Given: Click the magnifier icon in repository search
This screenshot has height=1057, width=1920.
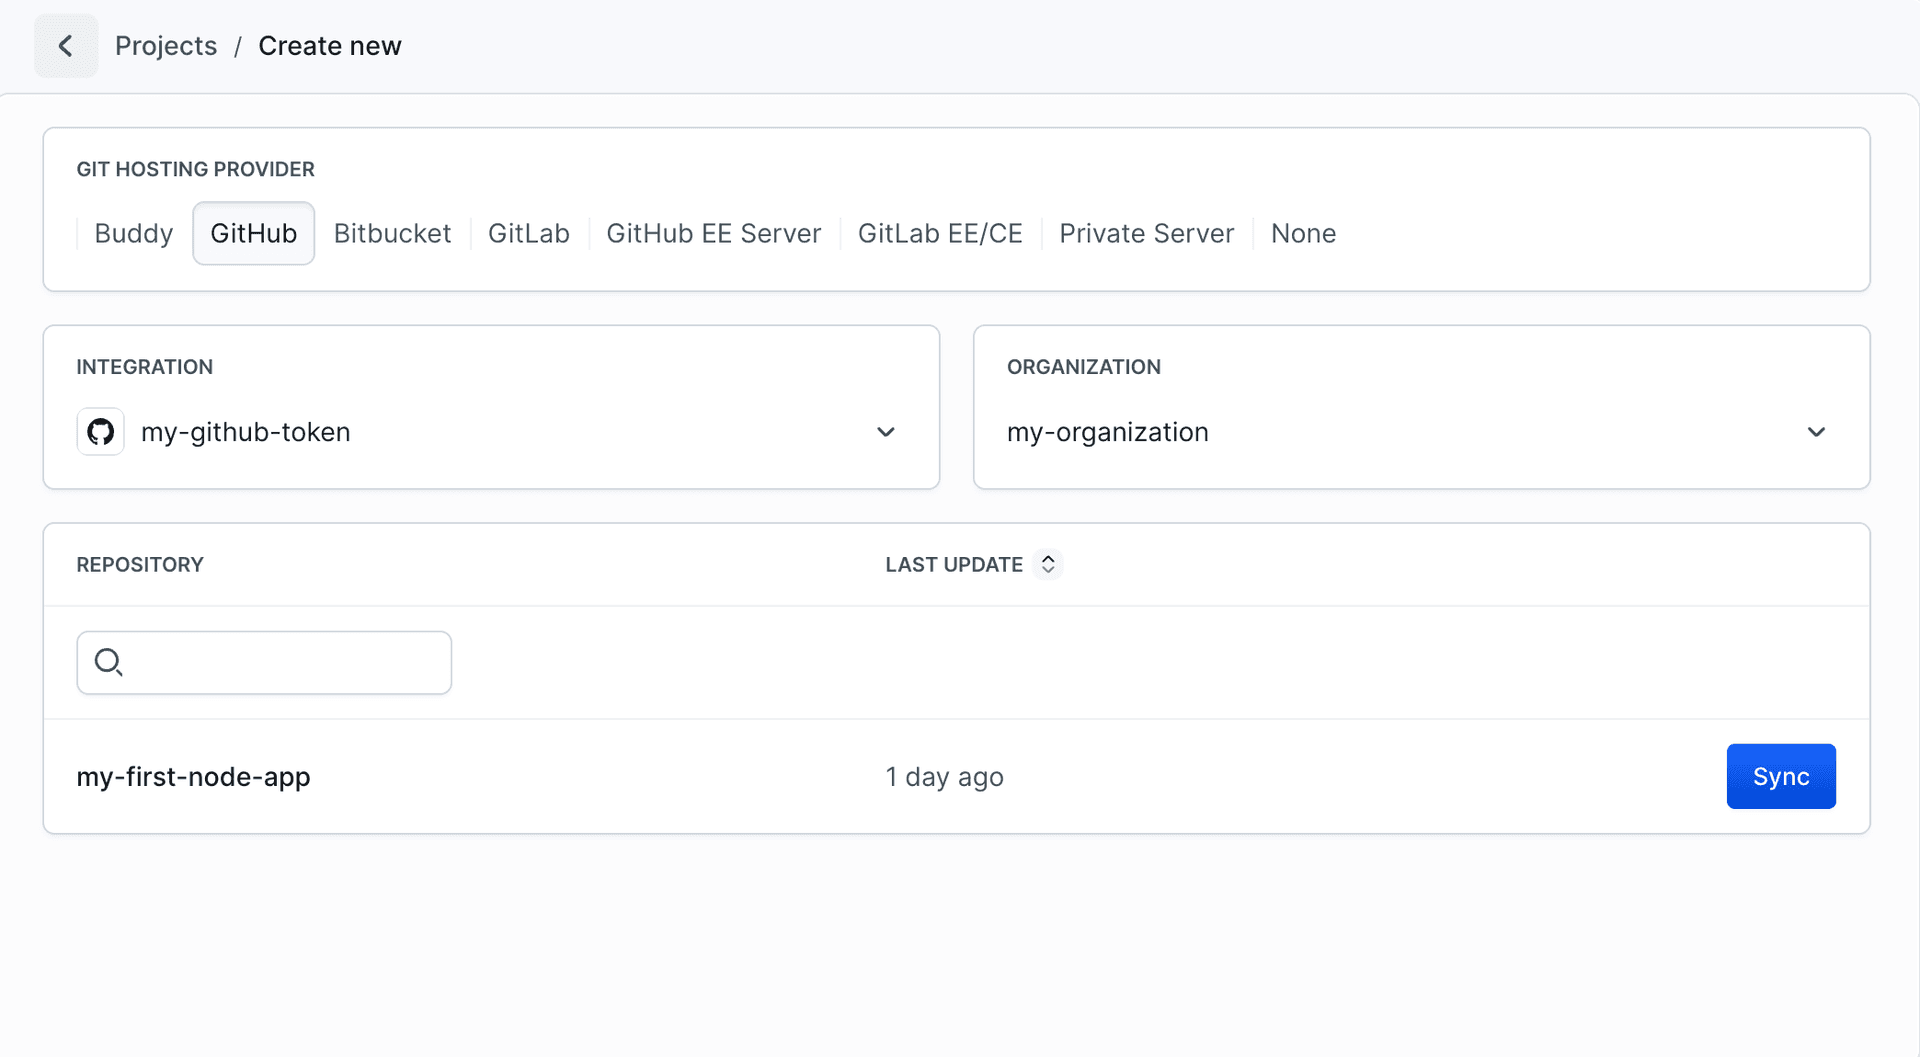Looking at the screenshot, I should pos(108,662).
